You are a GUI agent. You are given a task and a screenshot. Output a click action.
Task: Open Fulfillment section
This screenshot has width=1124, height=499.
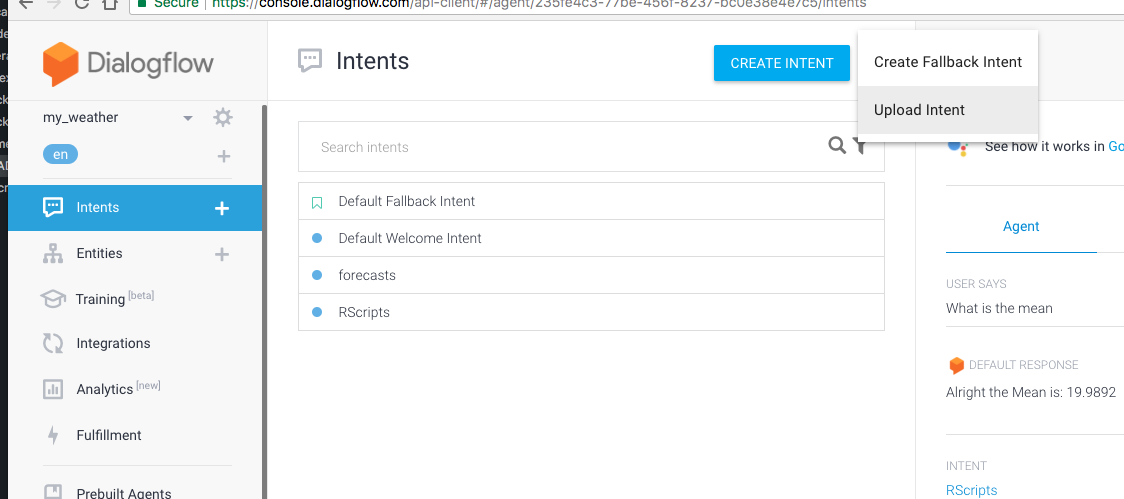pyautogui.click(x=109, y=435)
